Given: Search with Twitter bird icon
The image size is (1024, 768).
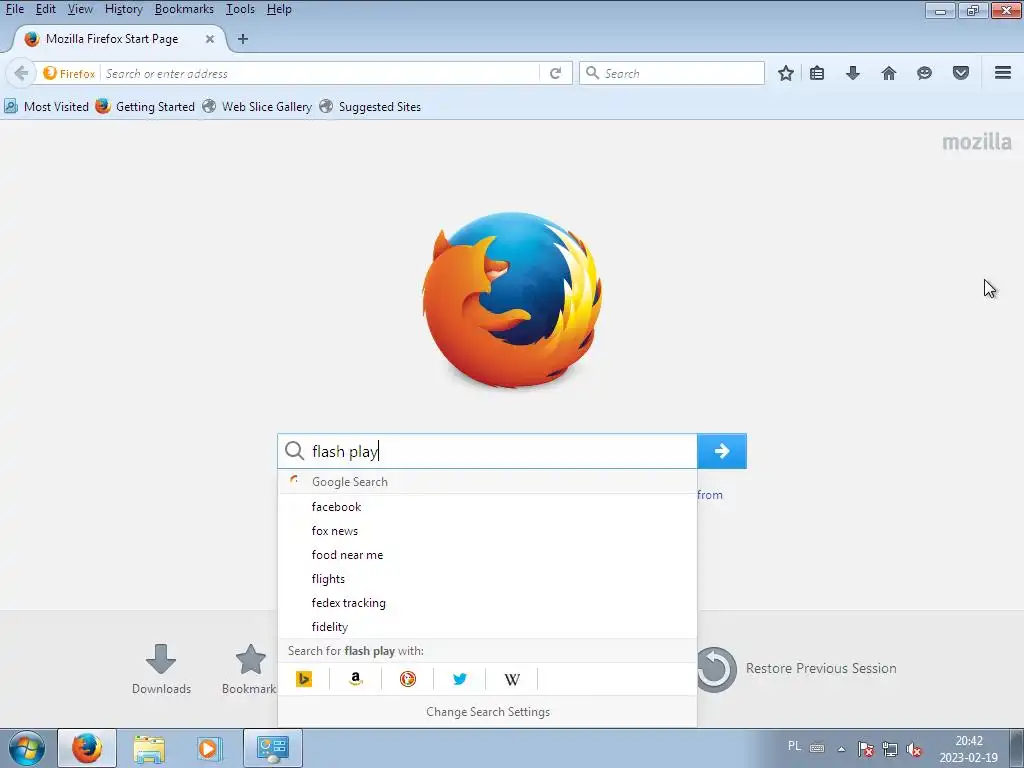Looking at the screenshot, I should (x=460, y=679).
